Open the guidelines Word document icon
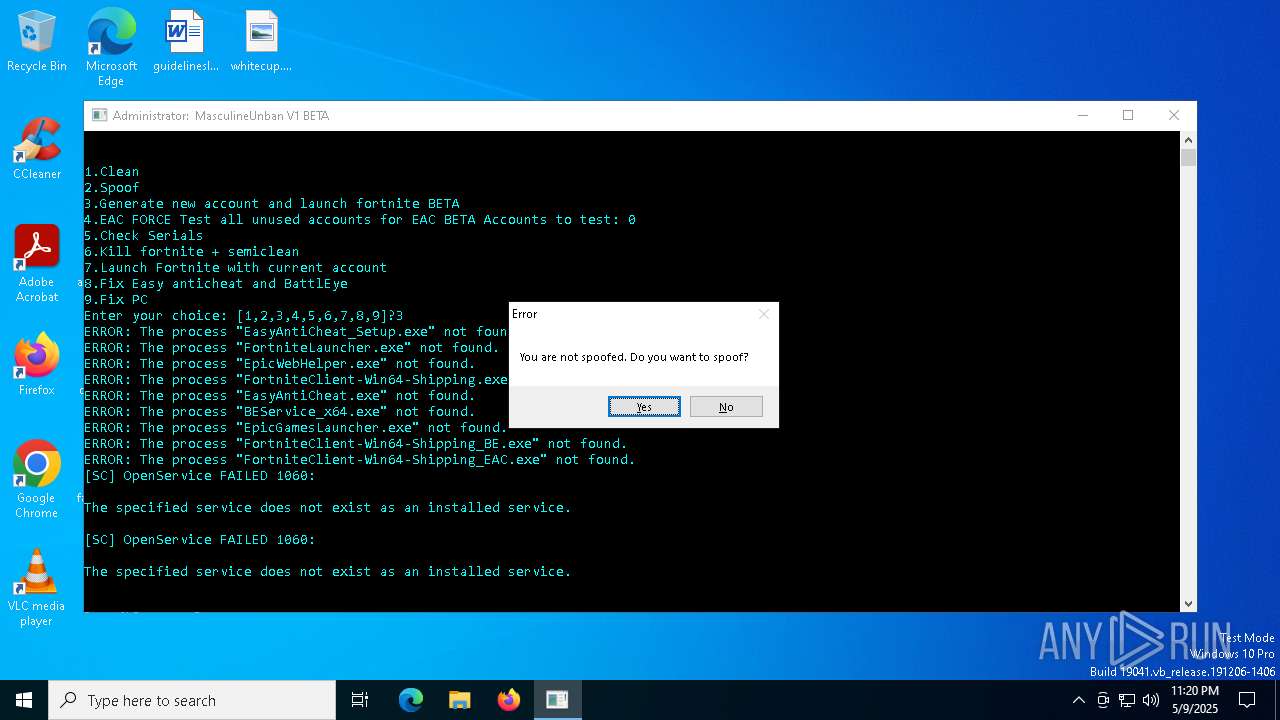Screen dimensions: 1280x720 click(185, 42)
